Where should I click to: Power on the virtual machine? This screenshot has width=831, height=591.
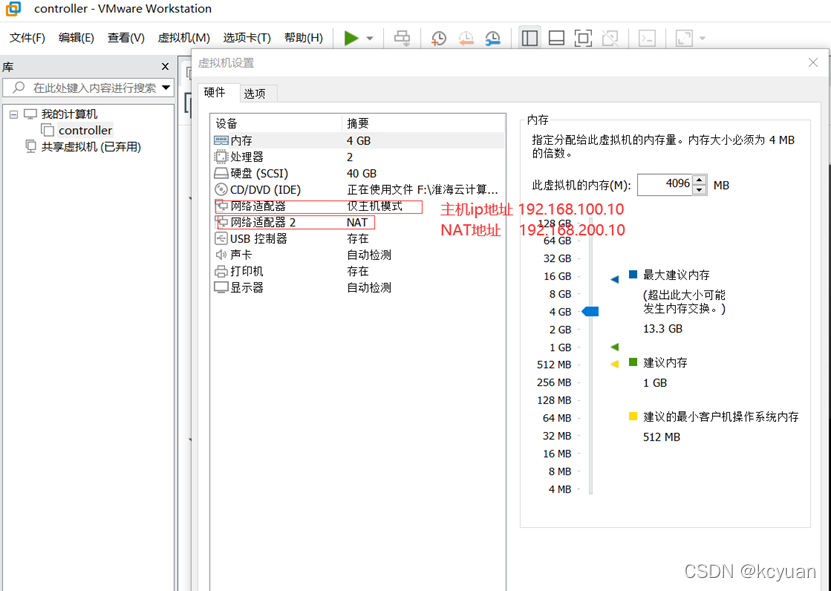(349, 37)
